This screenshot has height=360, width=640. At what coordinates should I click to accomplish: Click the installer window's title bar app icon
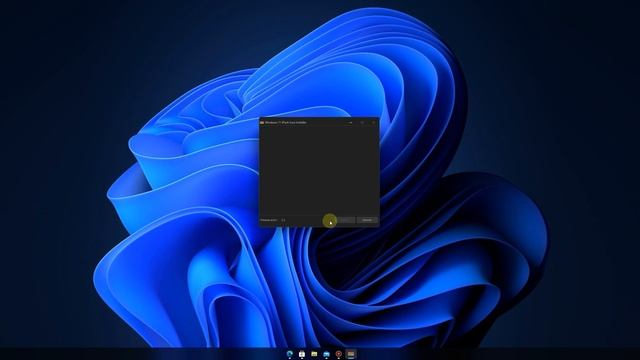262,122
